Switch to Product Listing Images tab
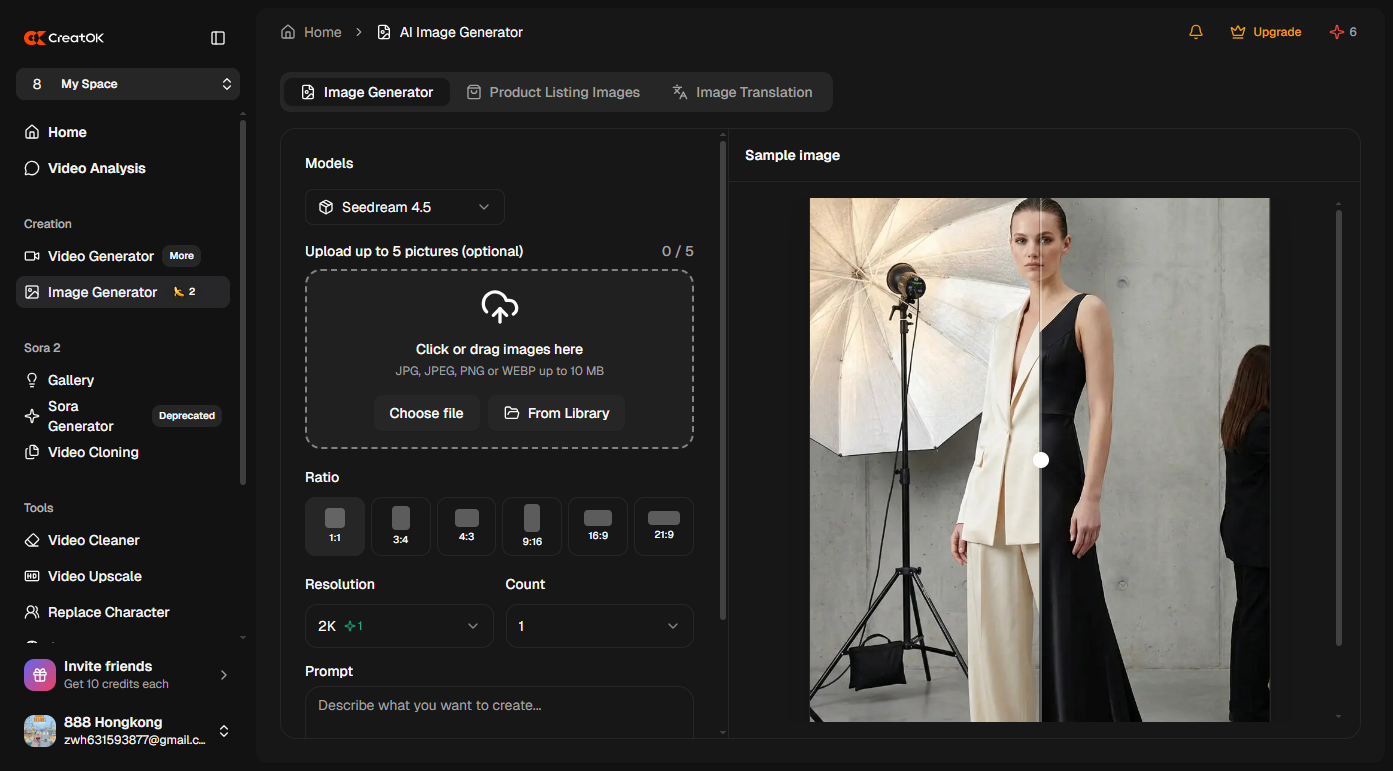1393x771 pixels. point(553,92)
